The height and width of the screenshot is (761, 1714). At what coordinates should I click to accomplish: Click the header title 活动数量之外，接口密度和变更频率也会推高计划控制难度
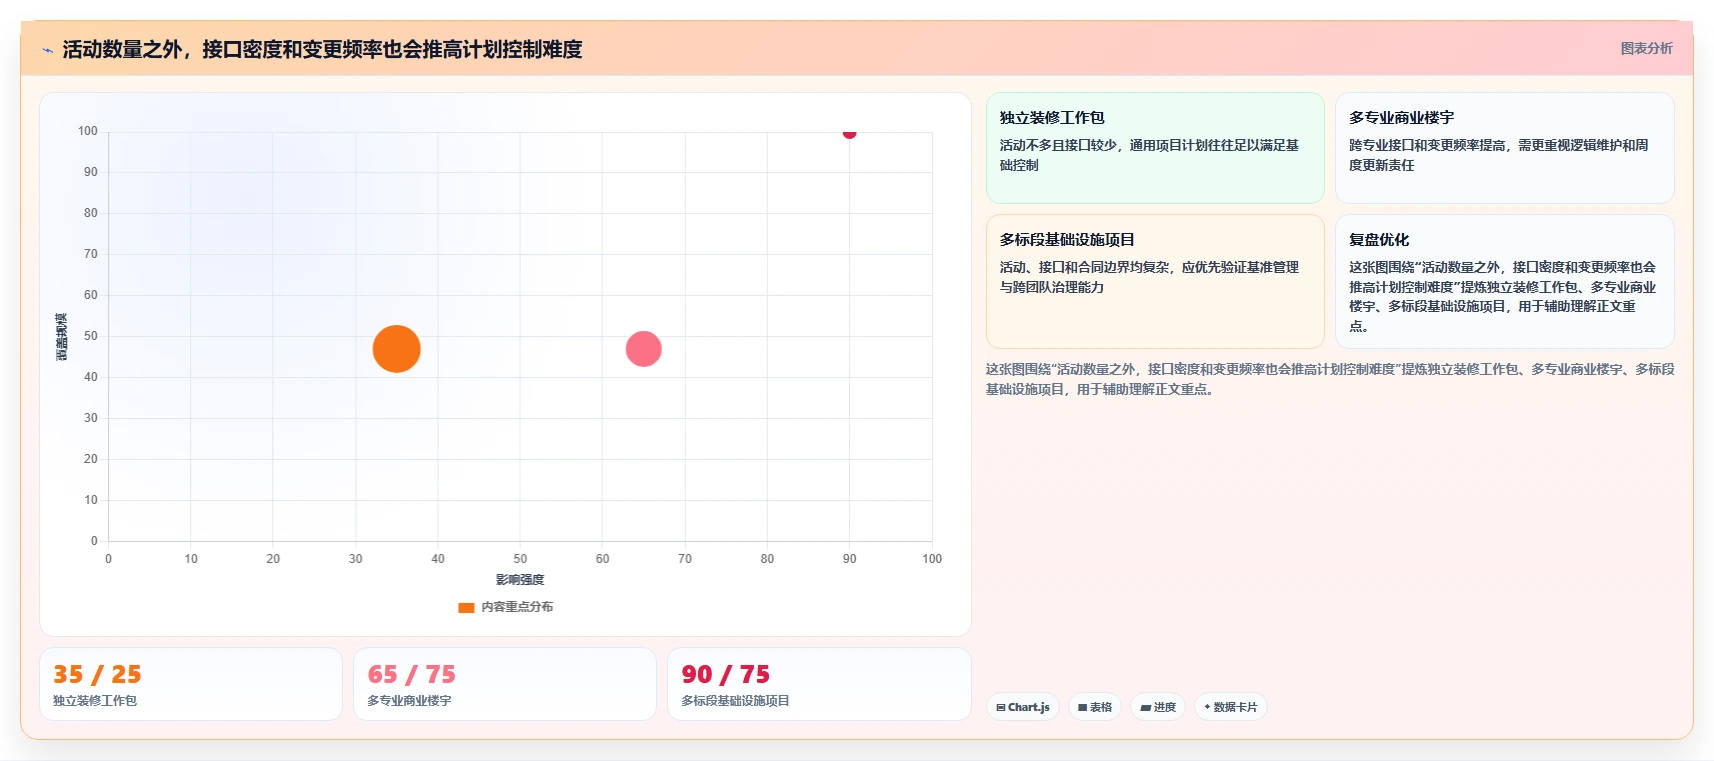tap(322, 49)
